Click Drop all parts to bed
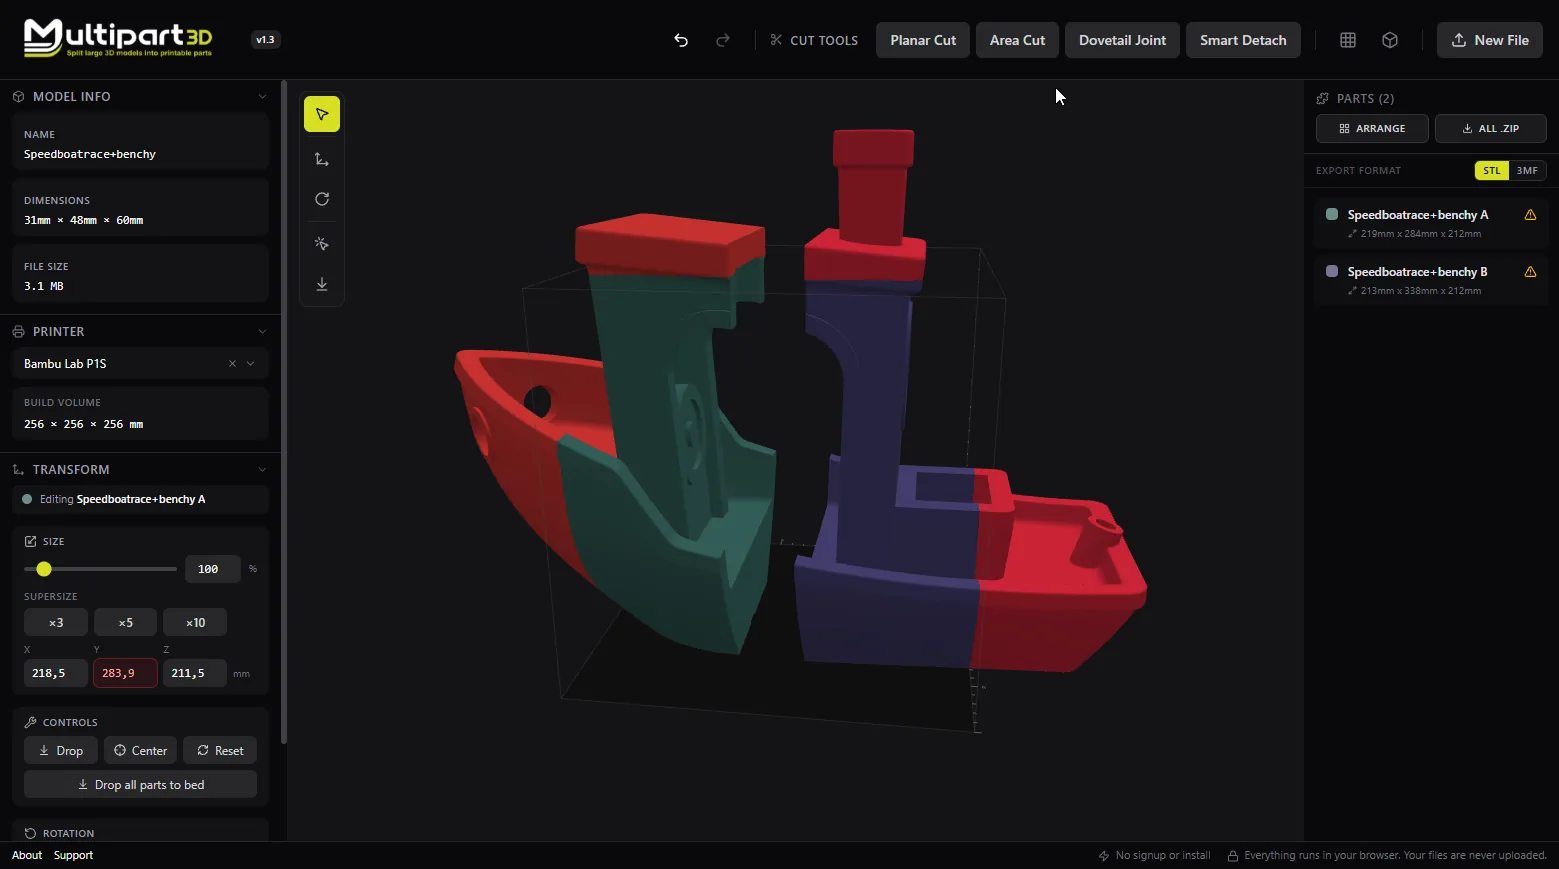Image resolution: width=1559 pixels, height=869 pixels. 140,785
